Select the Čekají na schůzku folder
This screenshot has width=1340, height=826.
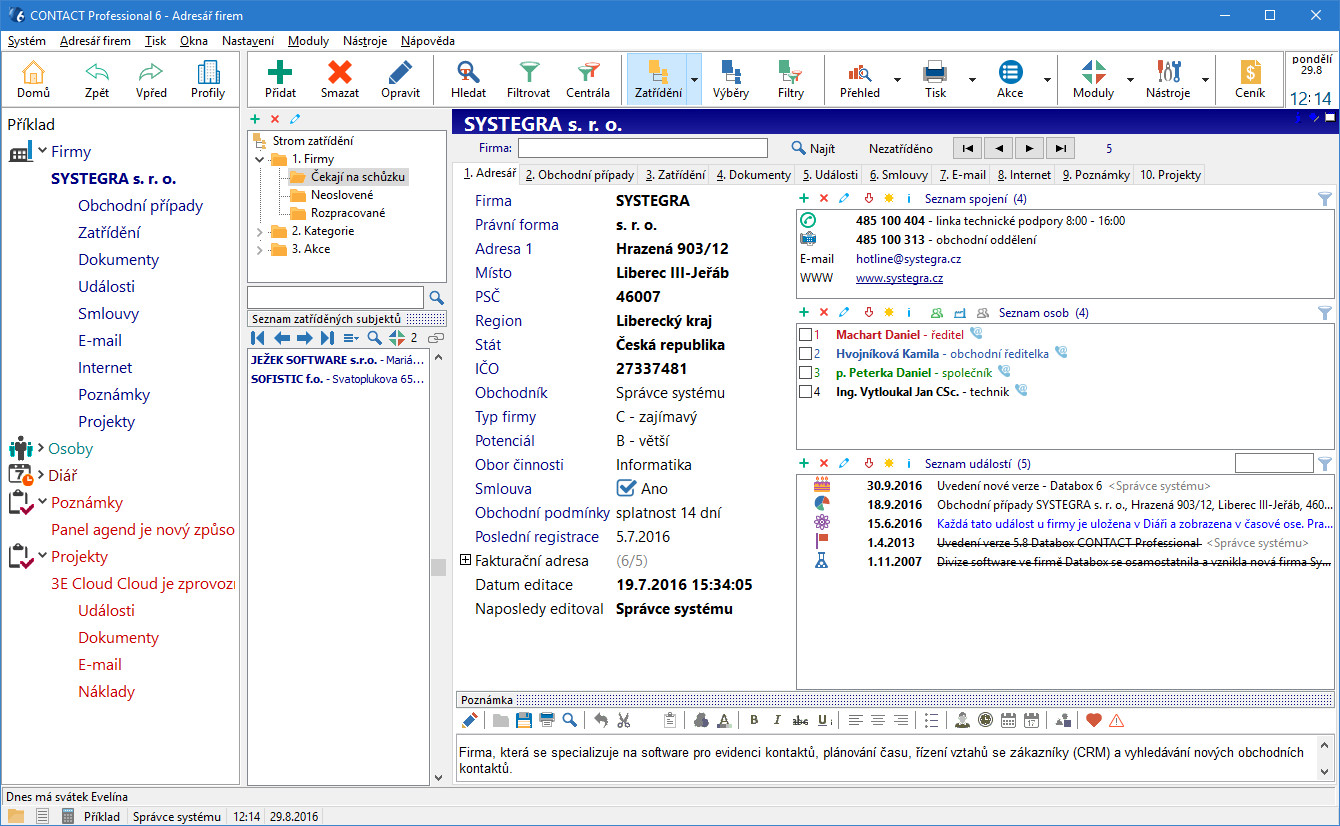tap(358, 177)
